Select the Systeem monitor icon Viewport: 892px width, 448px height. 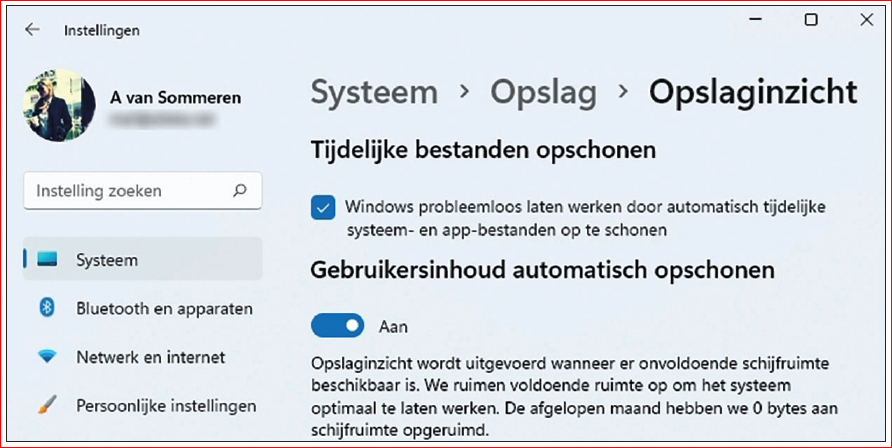point(47,260)
